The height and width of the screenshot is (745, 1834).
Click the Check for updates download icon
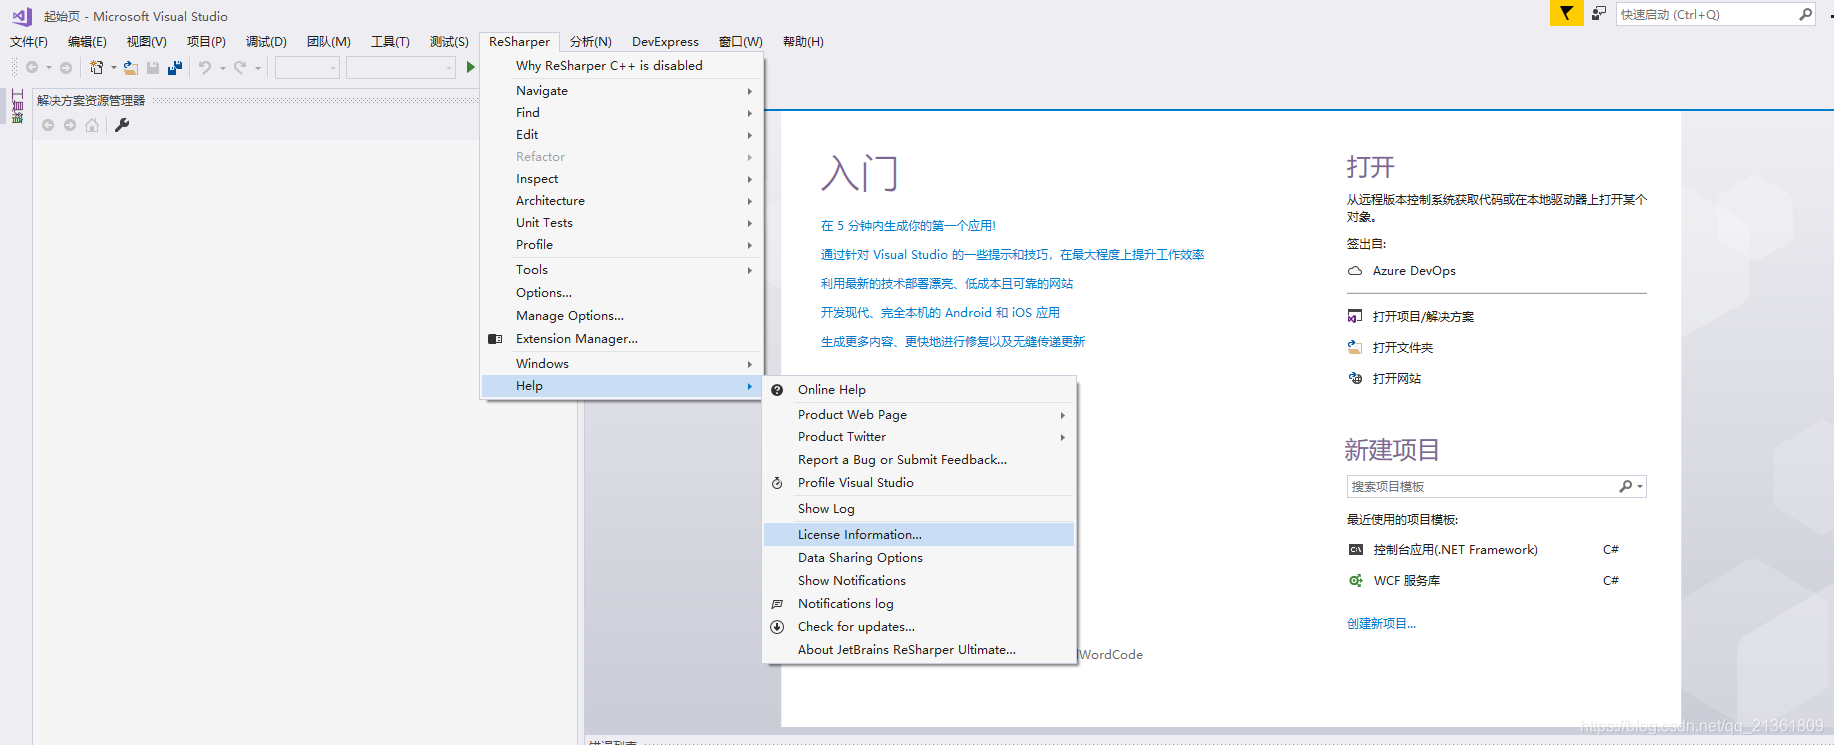click(x=777, y=627)
